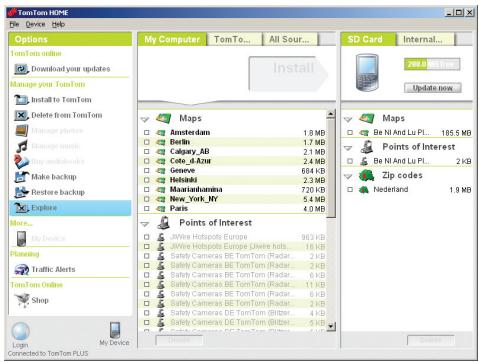Click the list scrollbar down arrow
This screenshot has width=479, height=362.
click(x=331, y=326)
